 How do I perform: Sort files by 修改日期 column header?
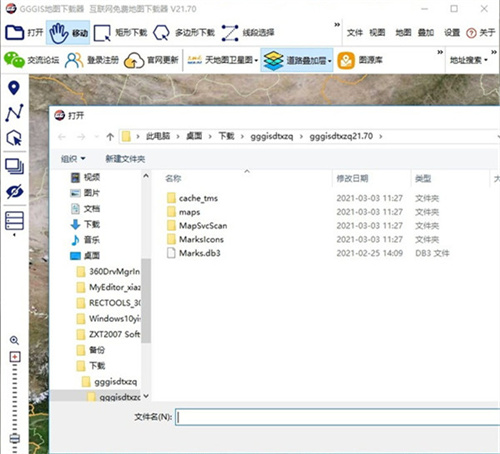[352, 179]
